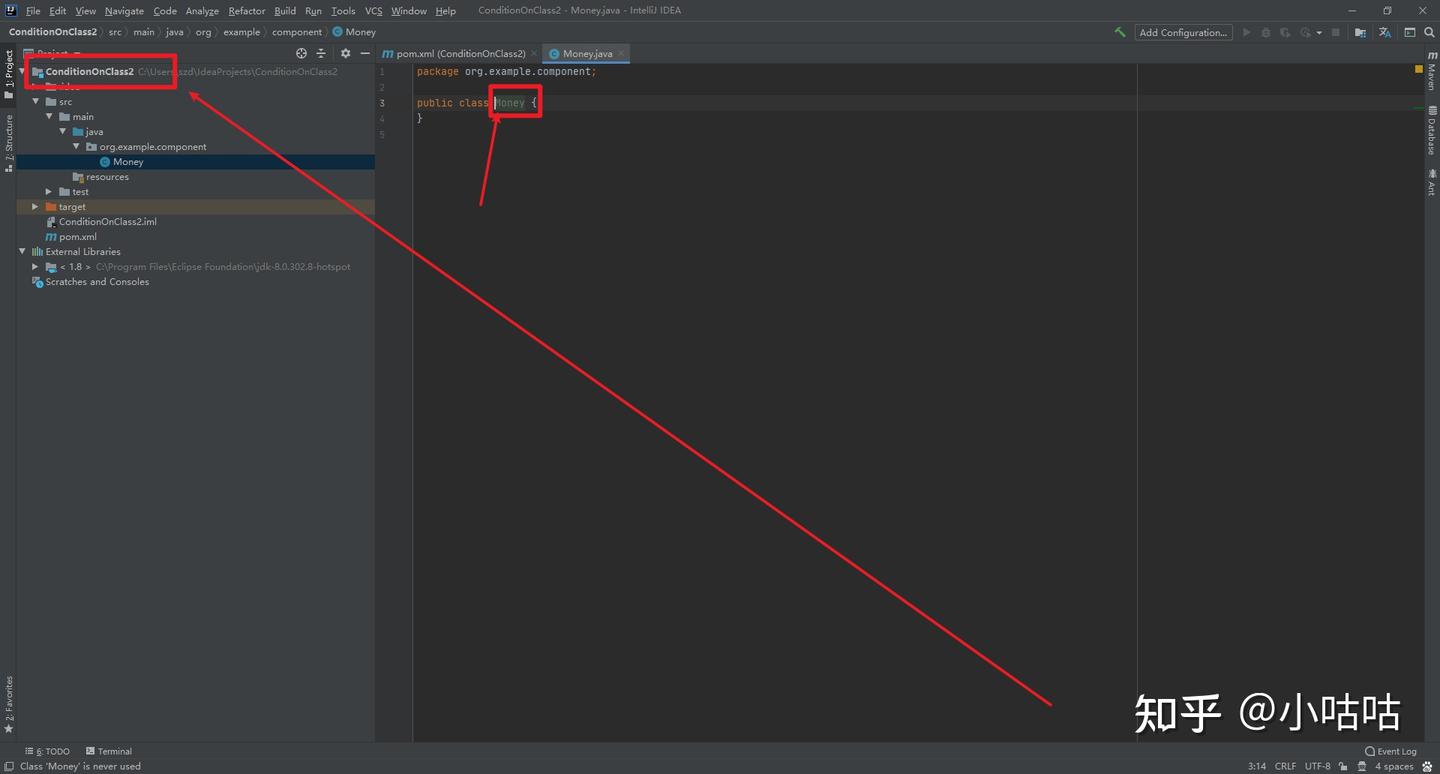The height and width of the screenshot is (774, 1440).
Task: Click the tool windows quick-access icon in status bar
Action: [8, 767]
